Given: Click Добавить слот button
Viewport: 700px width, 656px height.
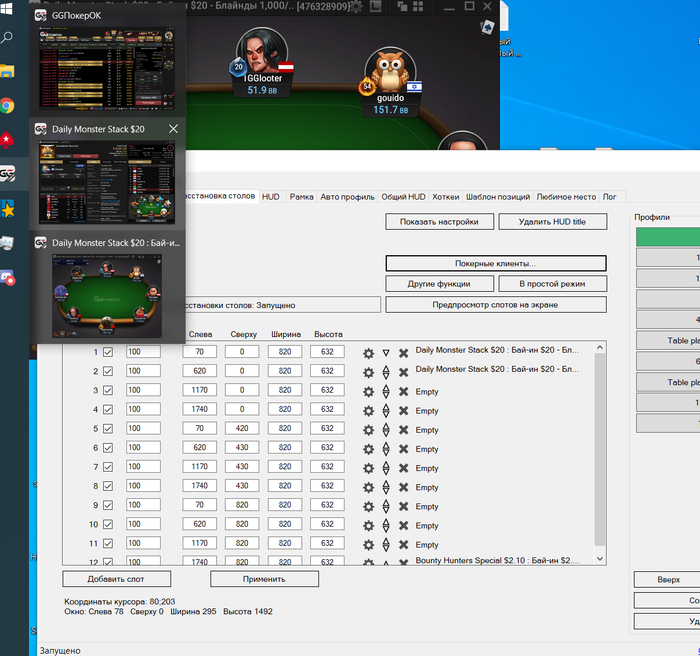Looking at the screenshot, I should click(116, 579).
